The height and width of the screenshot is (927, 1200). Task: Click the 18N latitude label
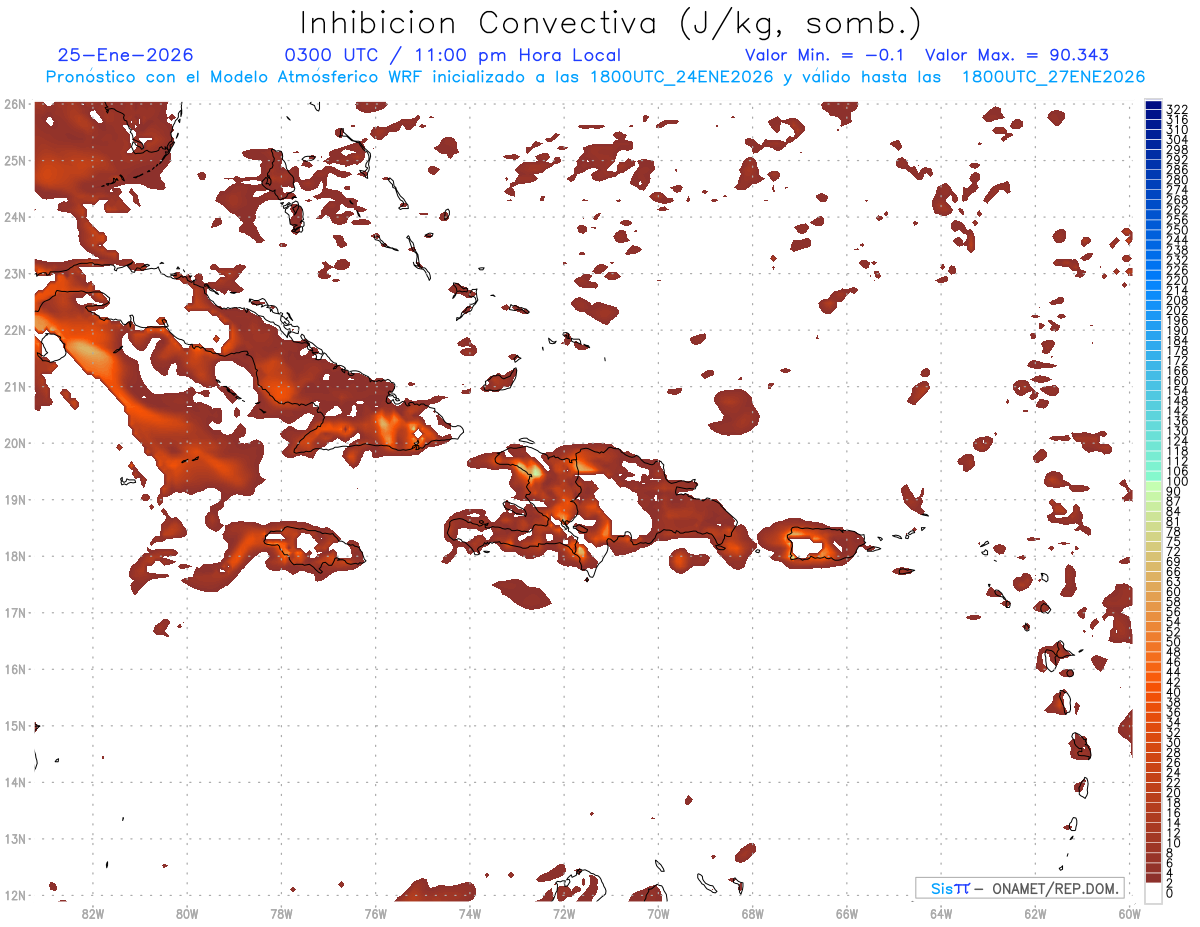tap(14, 556)
